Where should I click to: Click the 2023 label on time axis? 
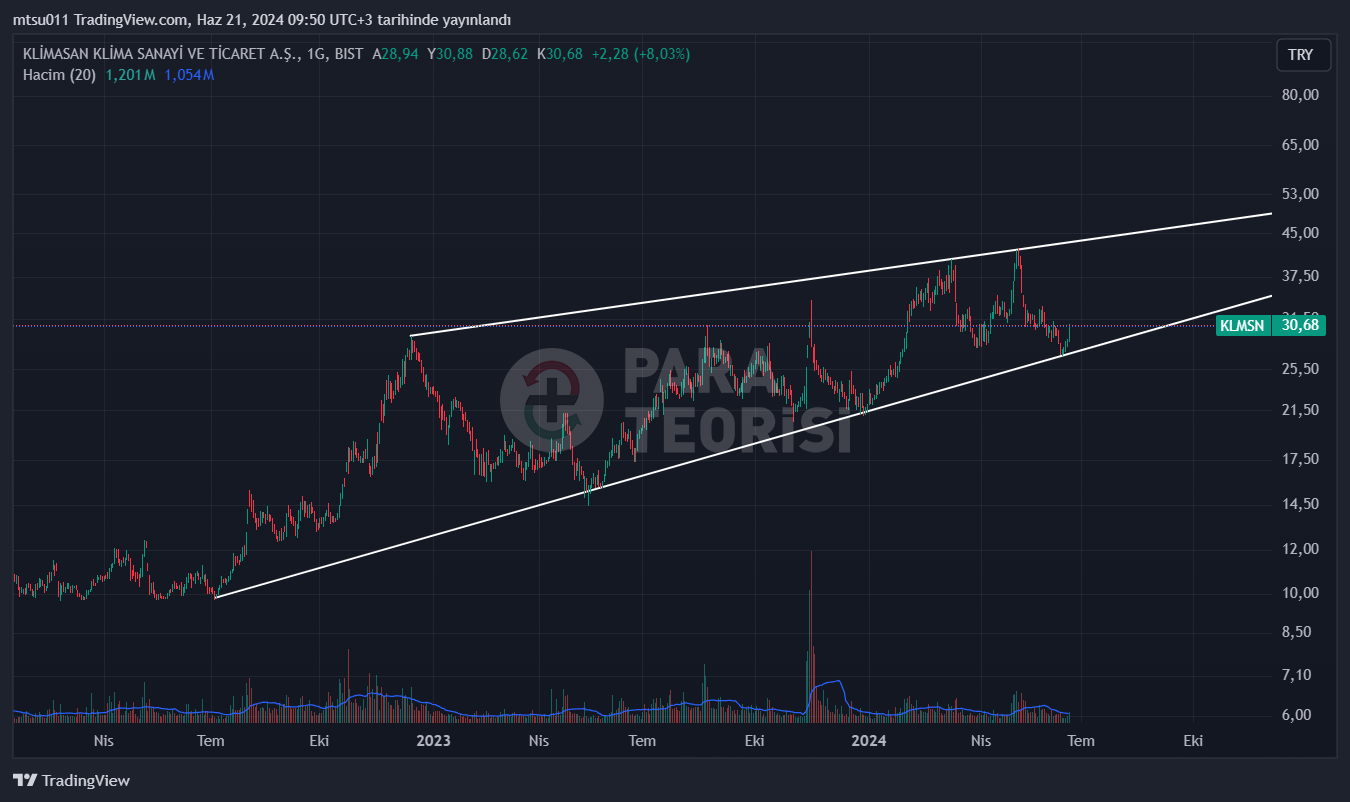[x=433, y=741]
